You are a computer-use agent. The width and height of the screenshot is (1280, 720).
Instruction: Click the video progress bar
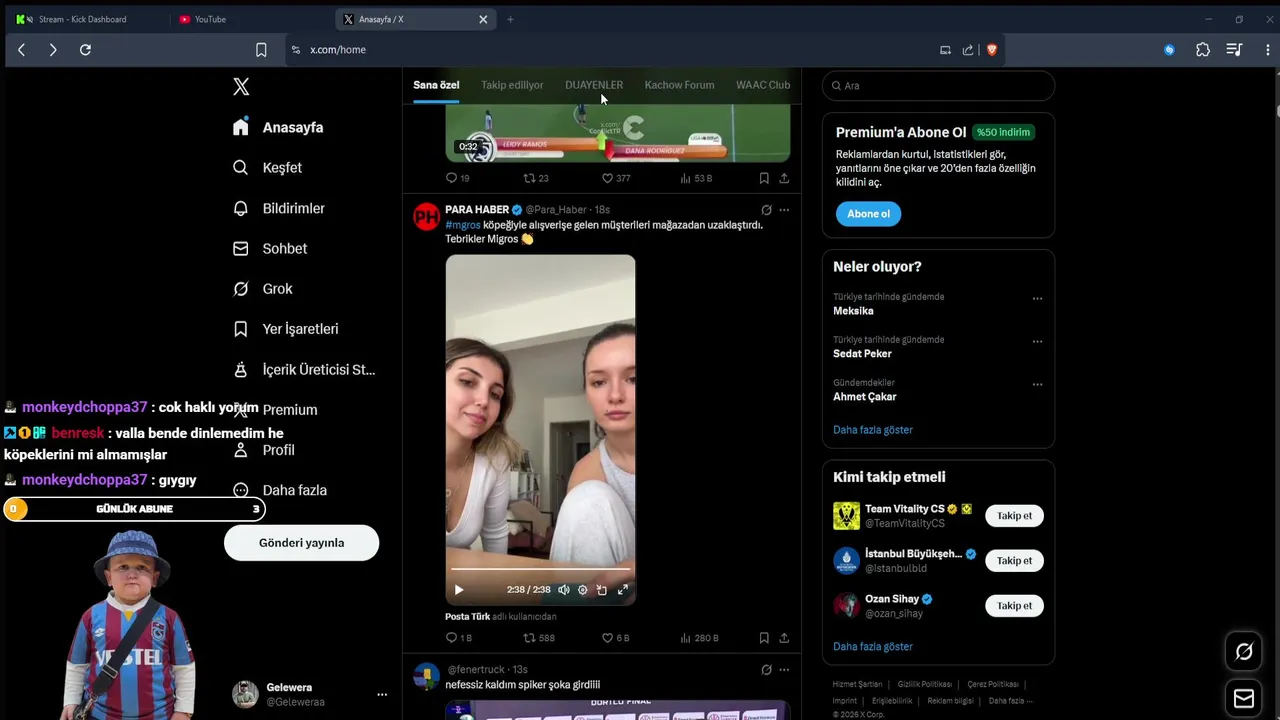(x=540, y=570)
